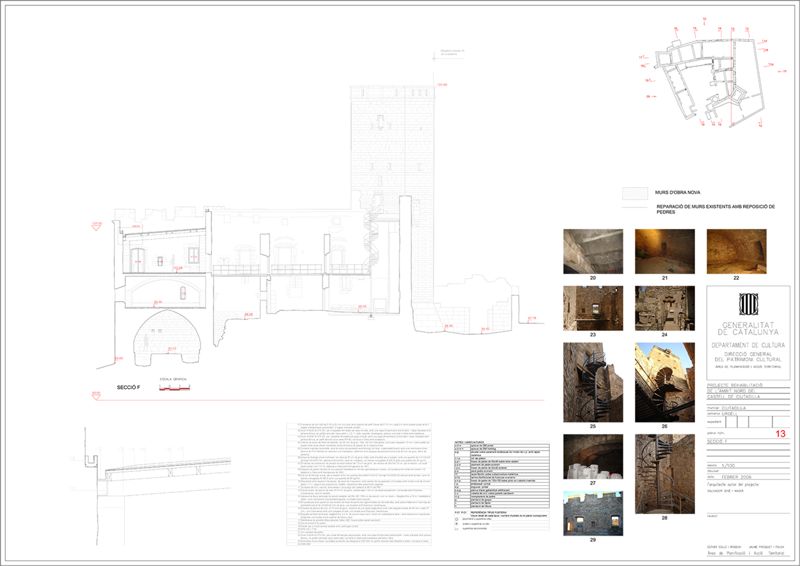Click the MURS D'OBRA NOVA legend swatch
Viewport: 800px width, 566px height.
point(635,193)
